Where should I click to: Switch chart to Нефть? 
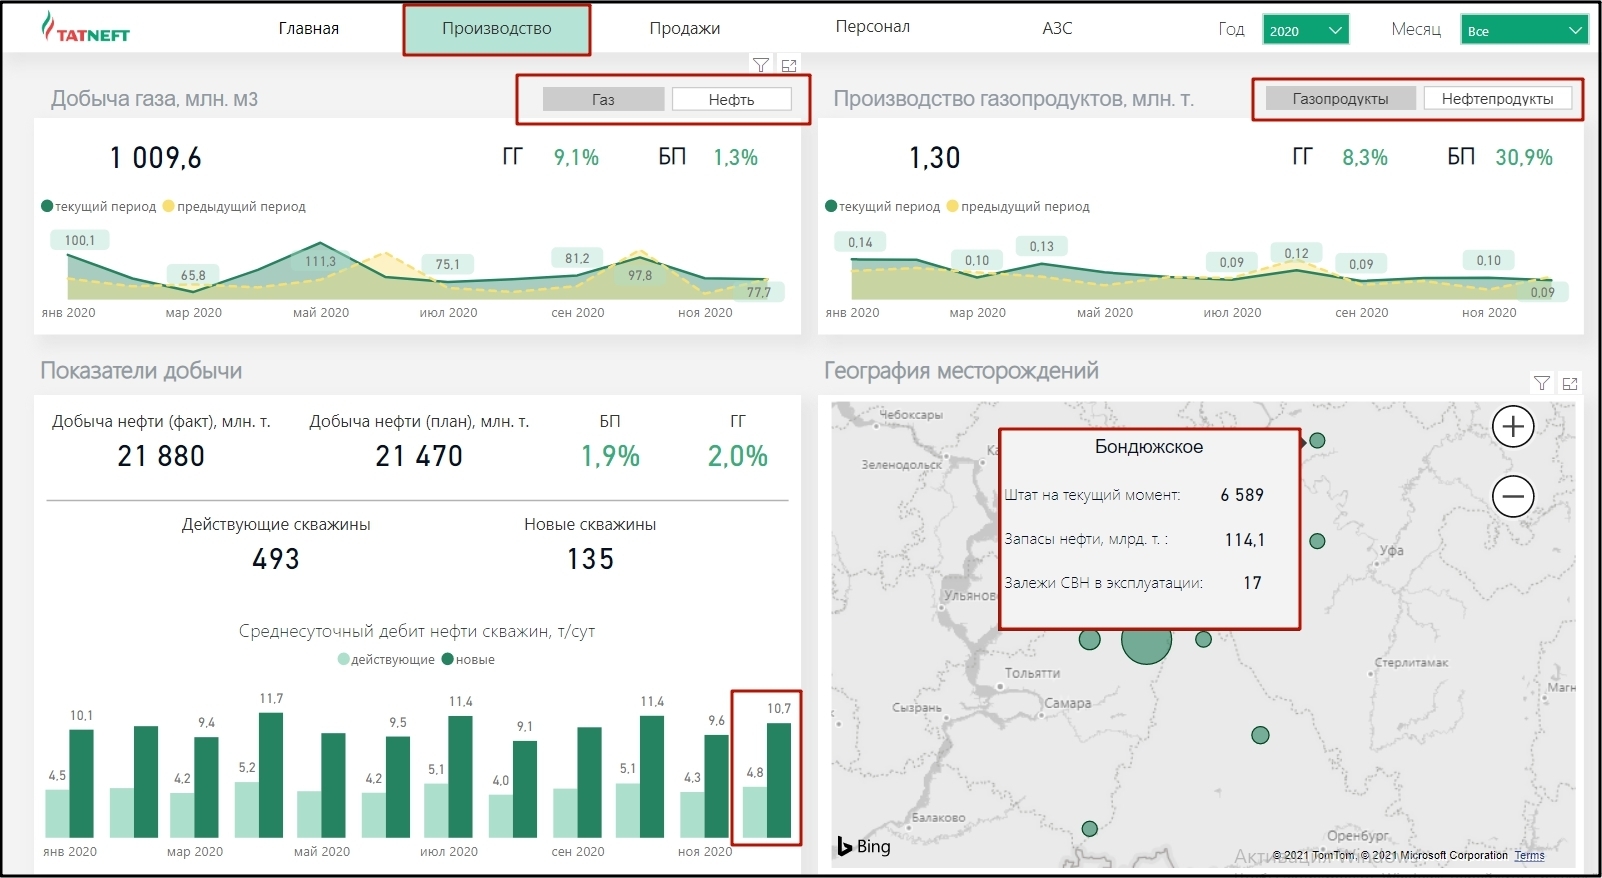(731, 99)
